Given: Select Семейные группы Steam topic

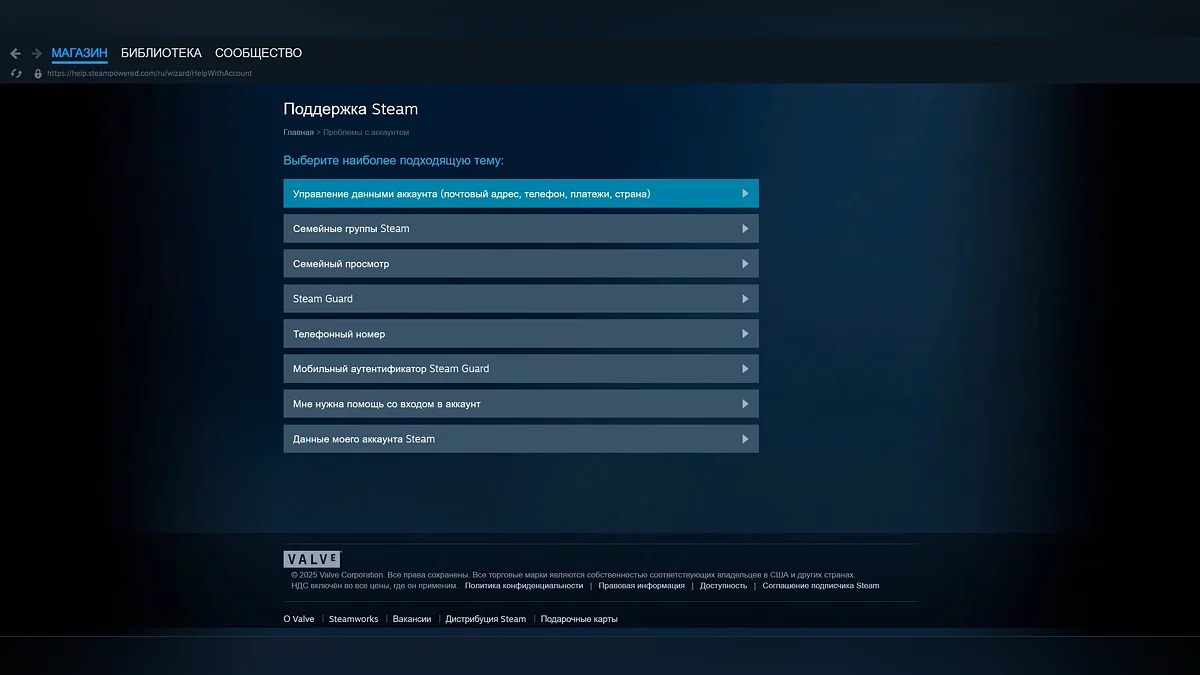Looking at the screenshot, I should click(521, 228).
